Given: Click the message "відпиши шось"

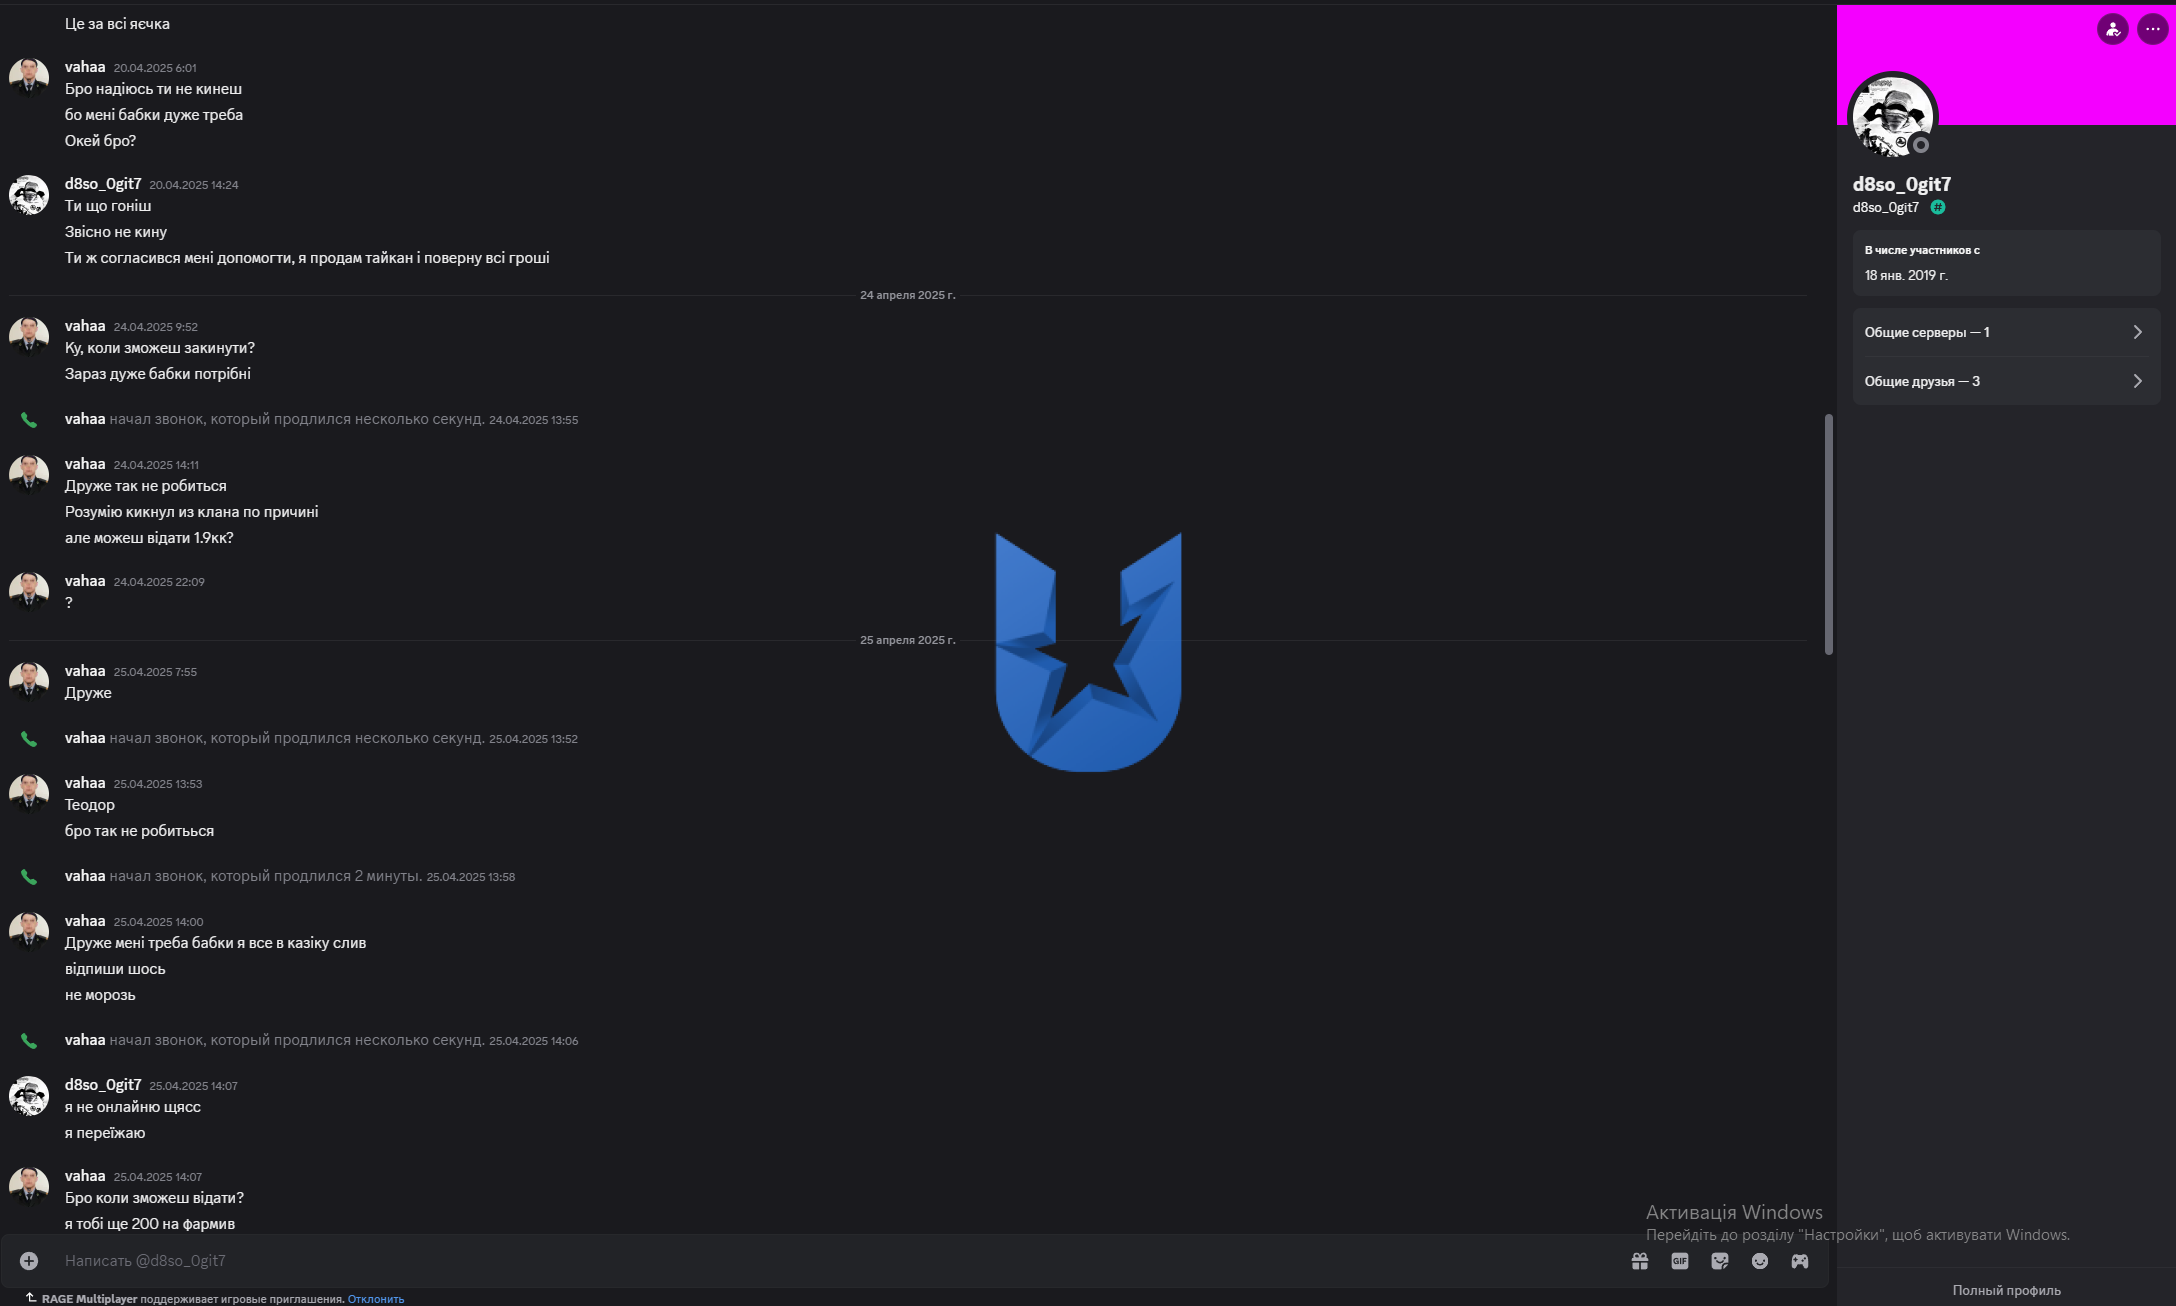Looking at the screenshot, I should 115,969.
